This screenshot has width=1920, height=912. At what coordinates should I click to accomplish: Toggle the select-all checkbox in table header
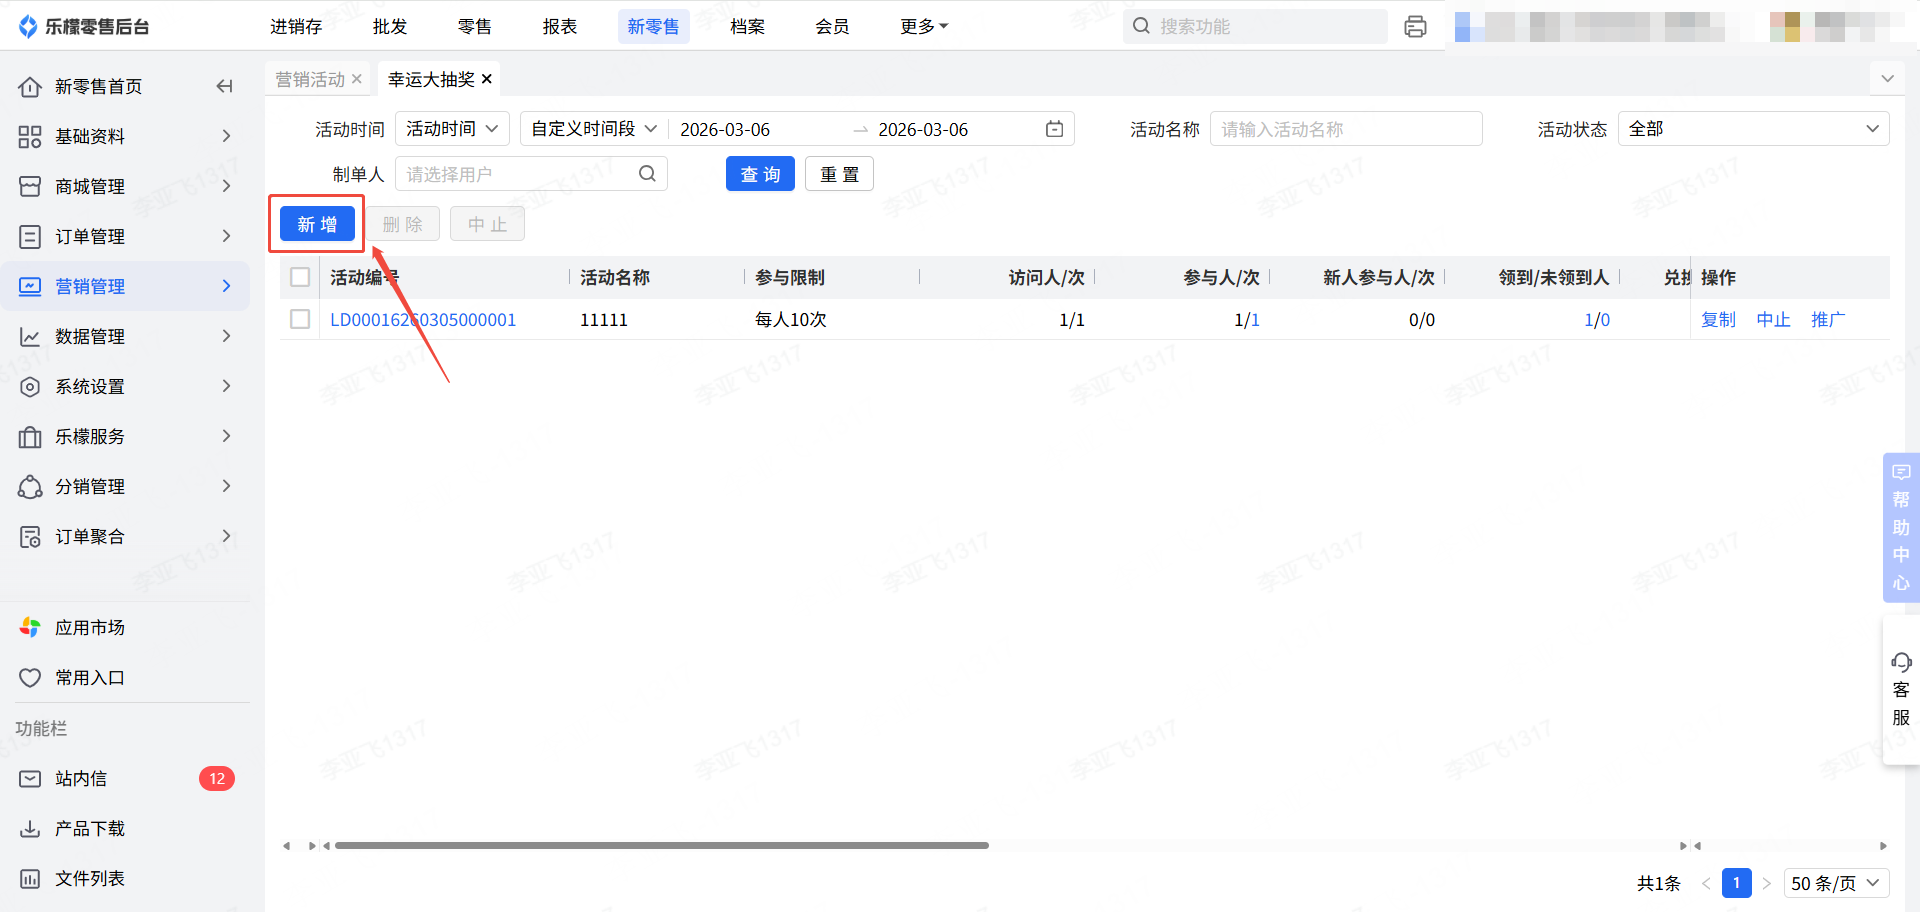pos(300,277)
